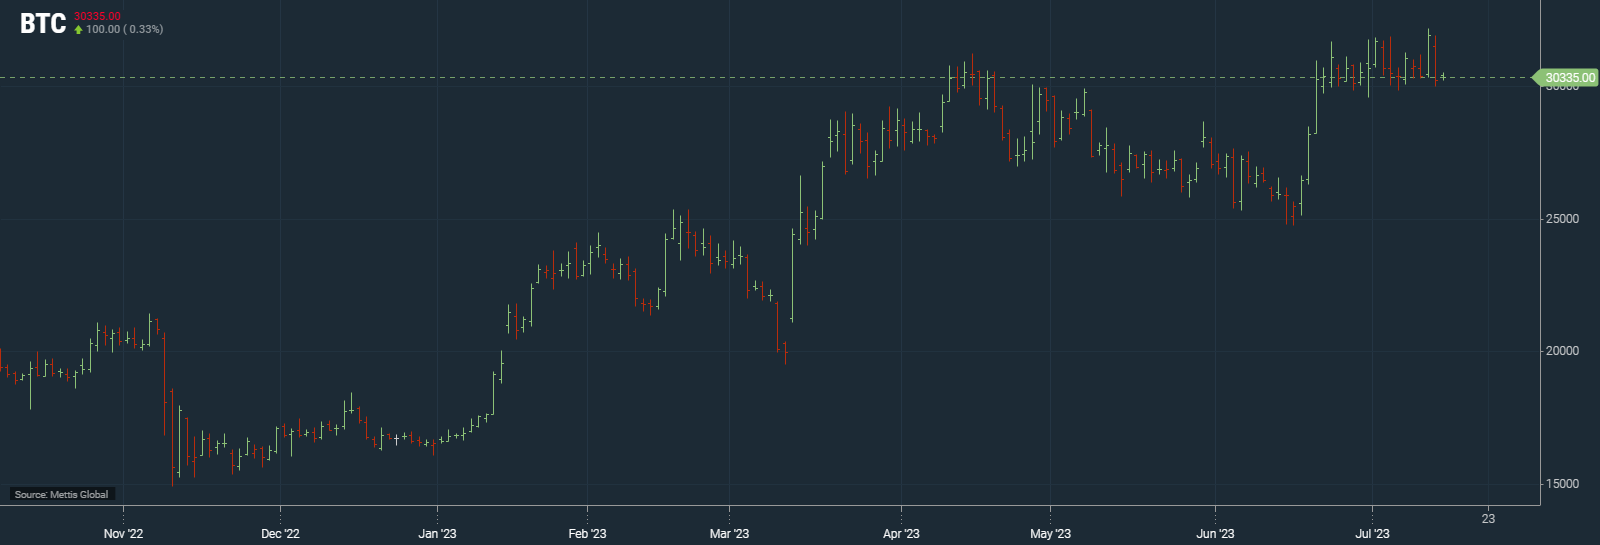Click the Feb '23 date axis label
The image size is (1600, 545).
[x=587, y=534]
